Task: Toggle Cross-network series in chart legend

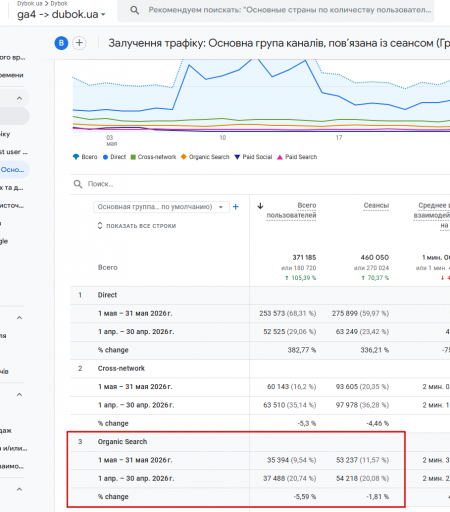Action: point(153,157)
